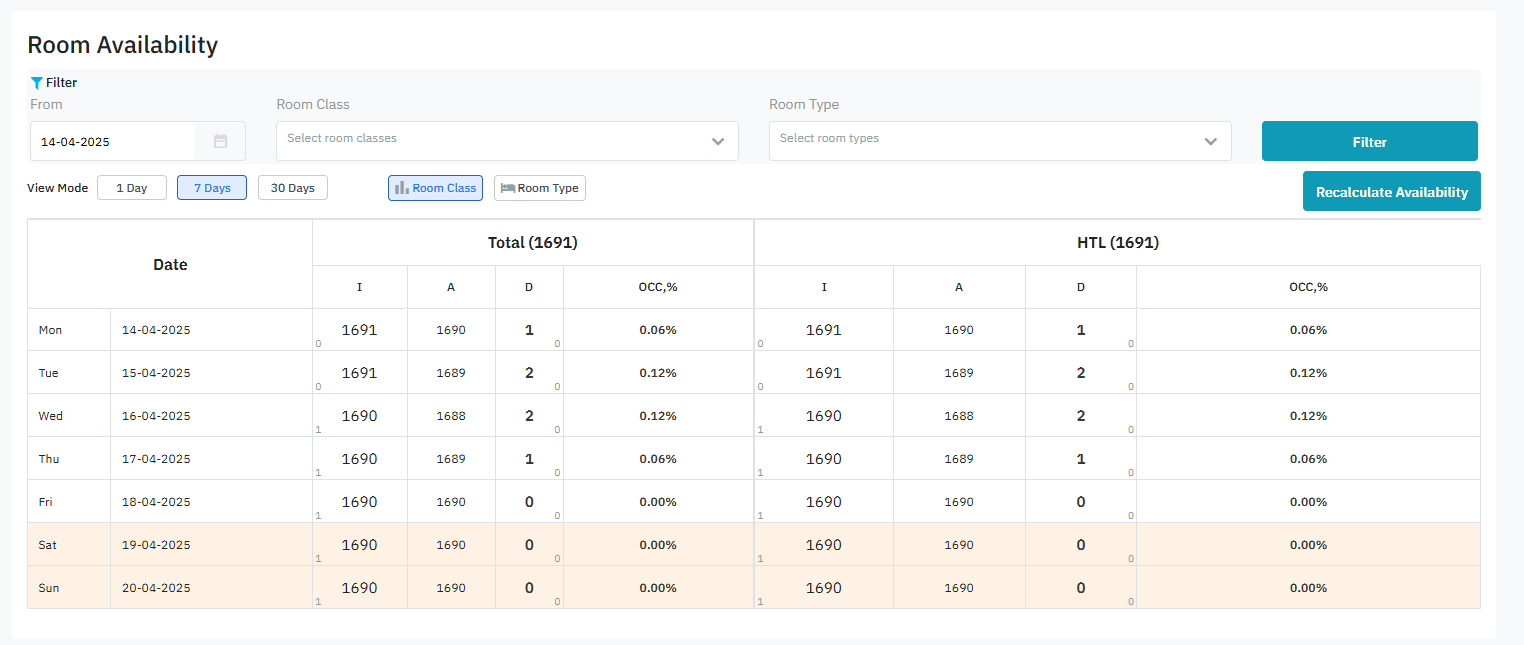Open the calendar date picker icon

point(221,142)
